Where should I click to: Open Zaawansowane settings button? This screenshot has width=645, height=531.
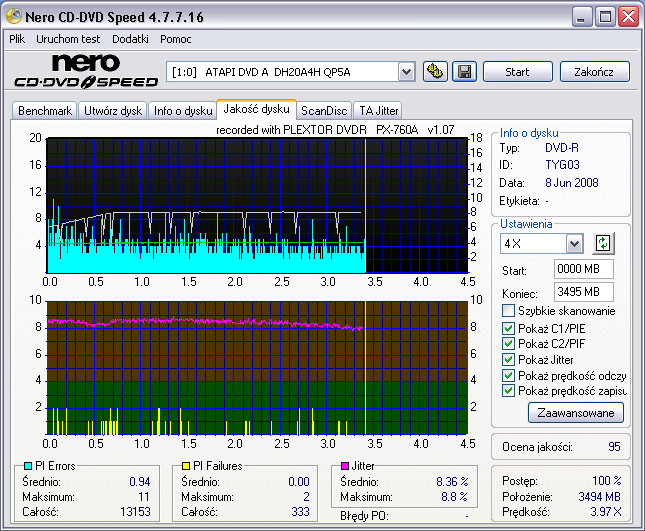pyautogui.click(x=576, y=413)
